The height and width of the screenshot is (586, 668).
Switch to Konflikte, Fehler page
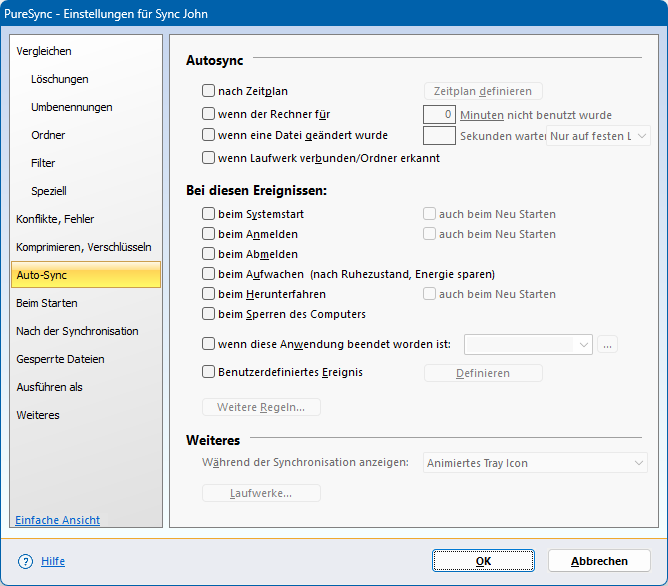coord(86,219)
